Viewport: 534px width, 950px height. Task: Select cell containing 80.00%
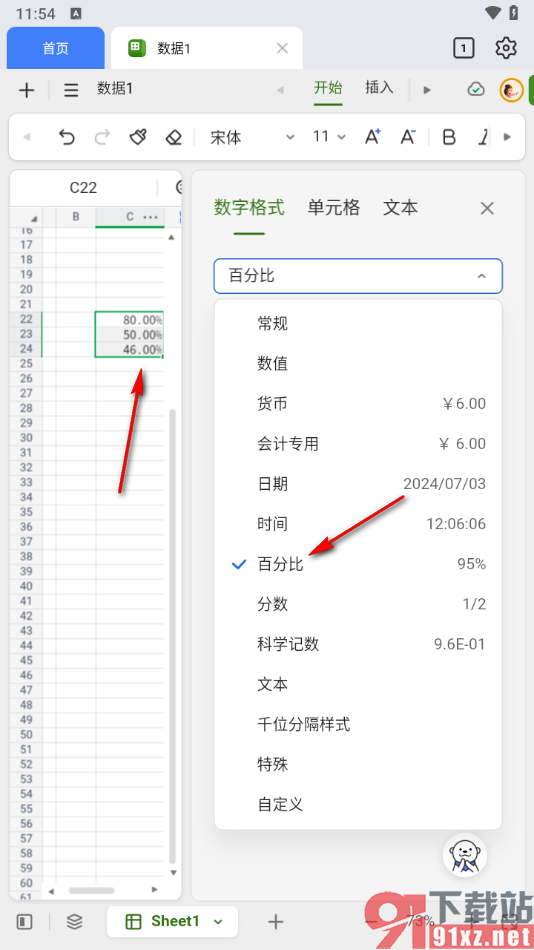[129, 320]
